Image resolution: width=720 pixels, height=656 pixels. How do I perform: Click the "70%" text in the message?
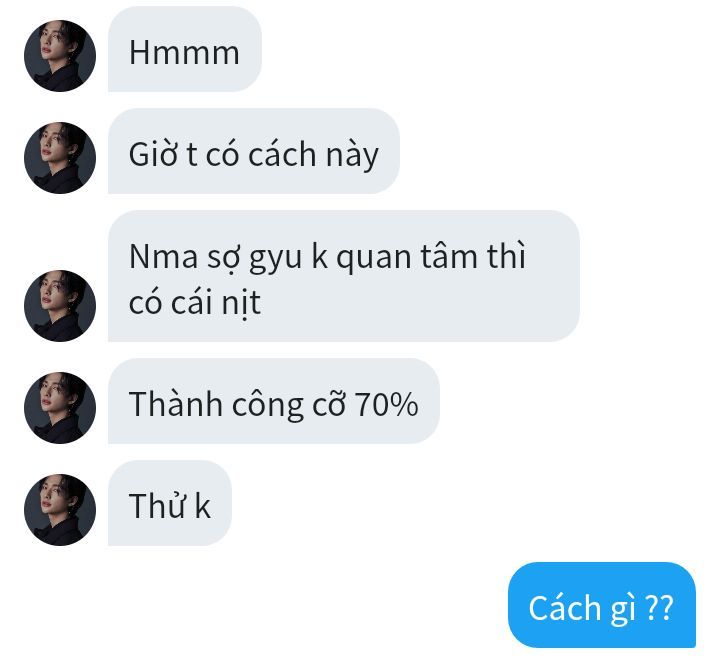tap(387, 404)
